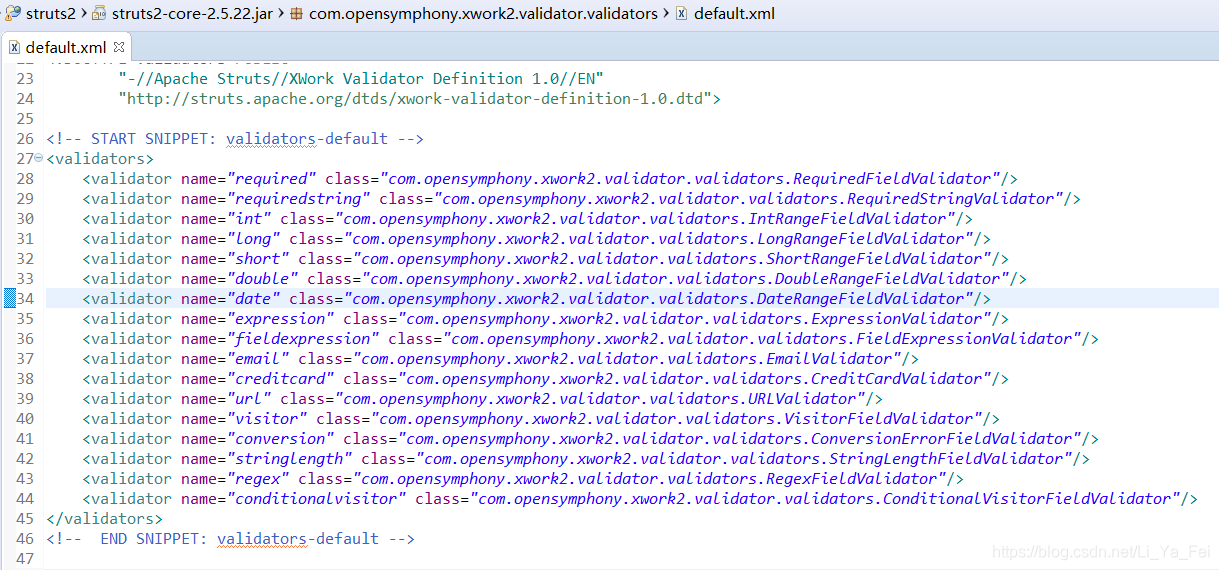
Task: Click name "regex" attribute value
Action: pyautogui.click(x=258, y=478)
